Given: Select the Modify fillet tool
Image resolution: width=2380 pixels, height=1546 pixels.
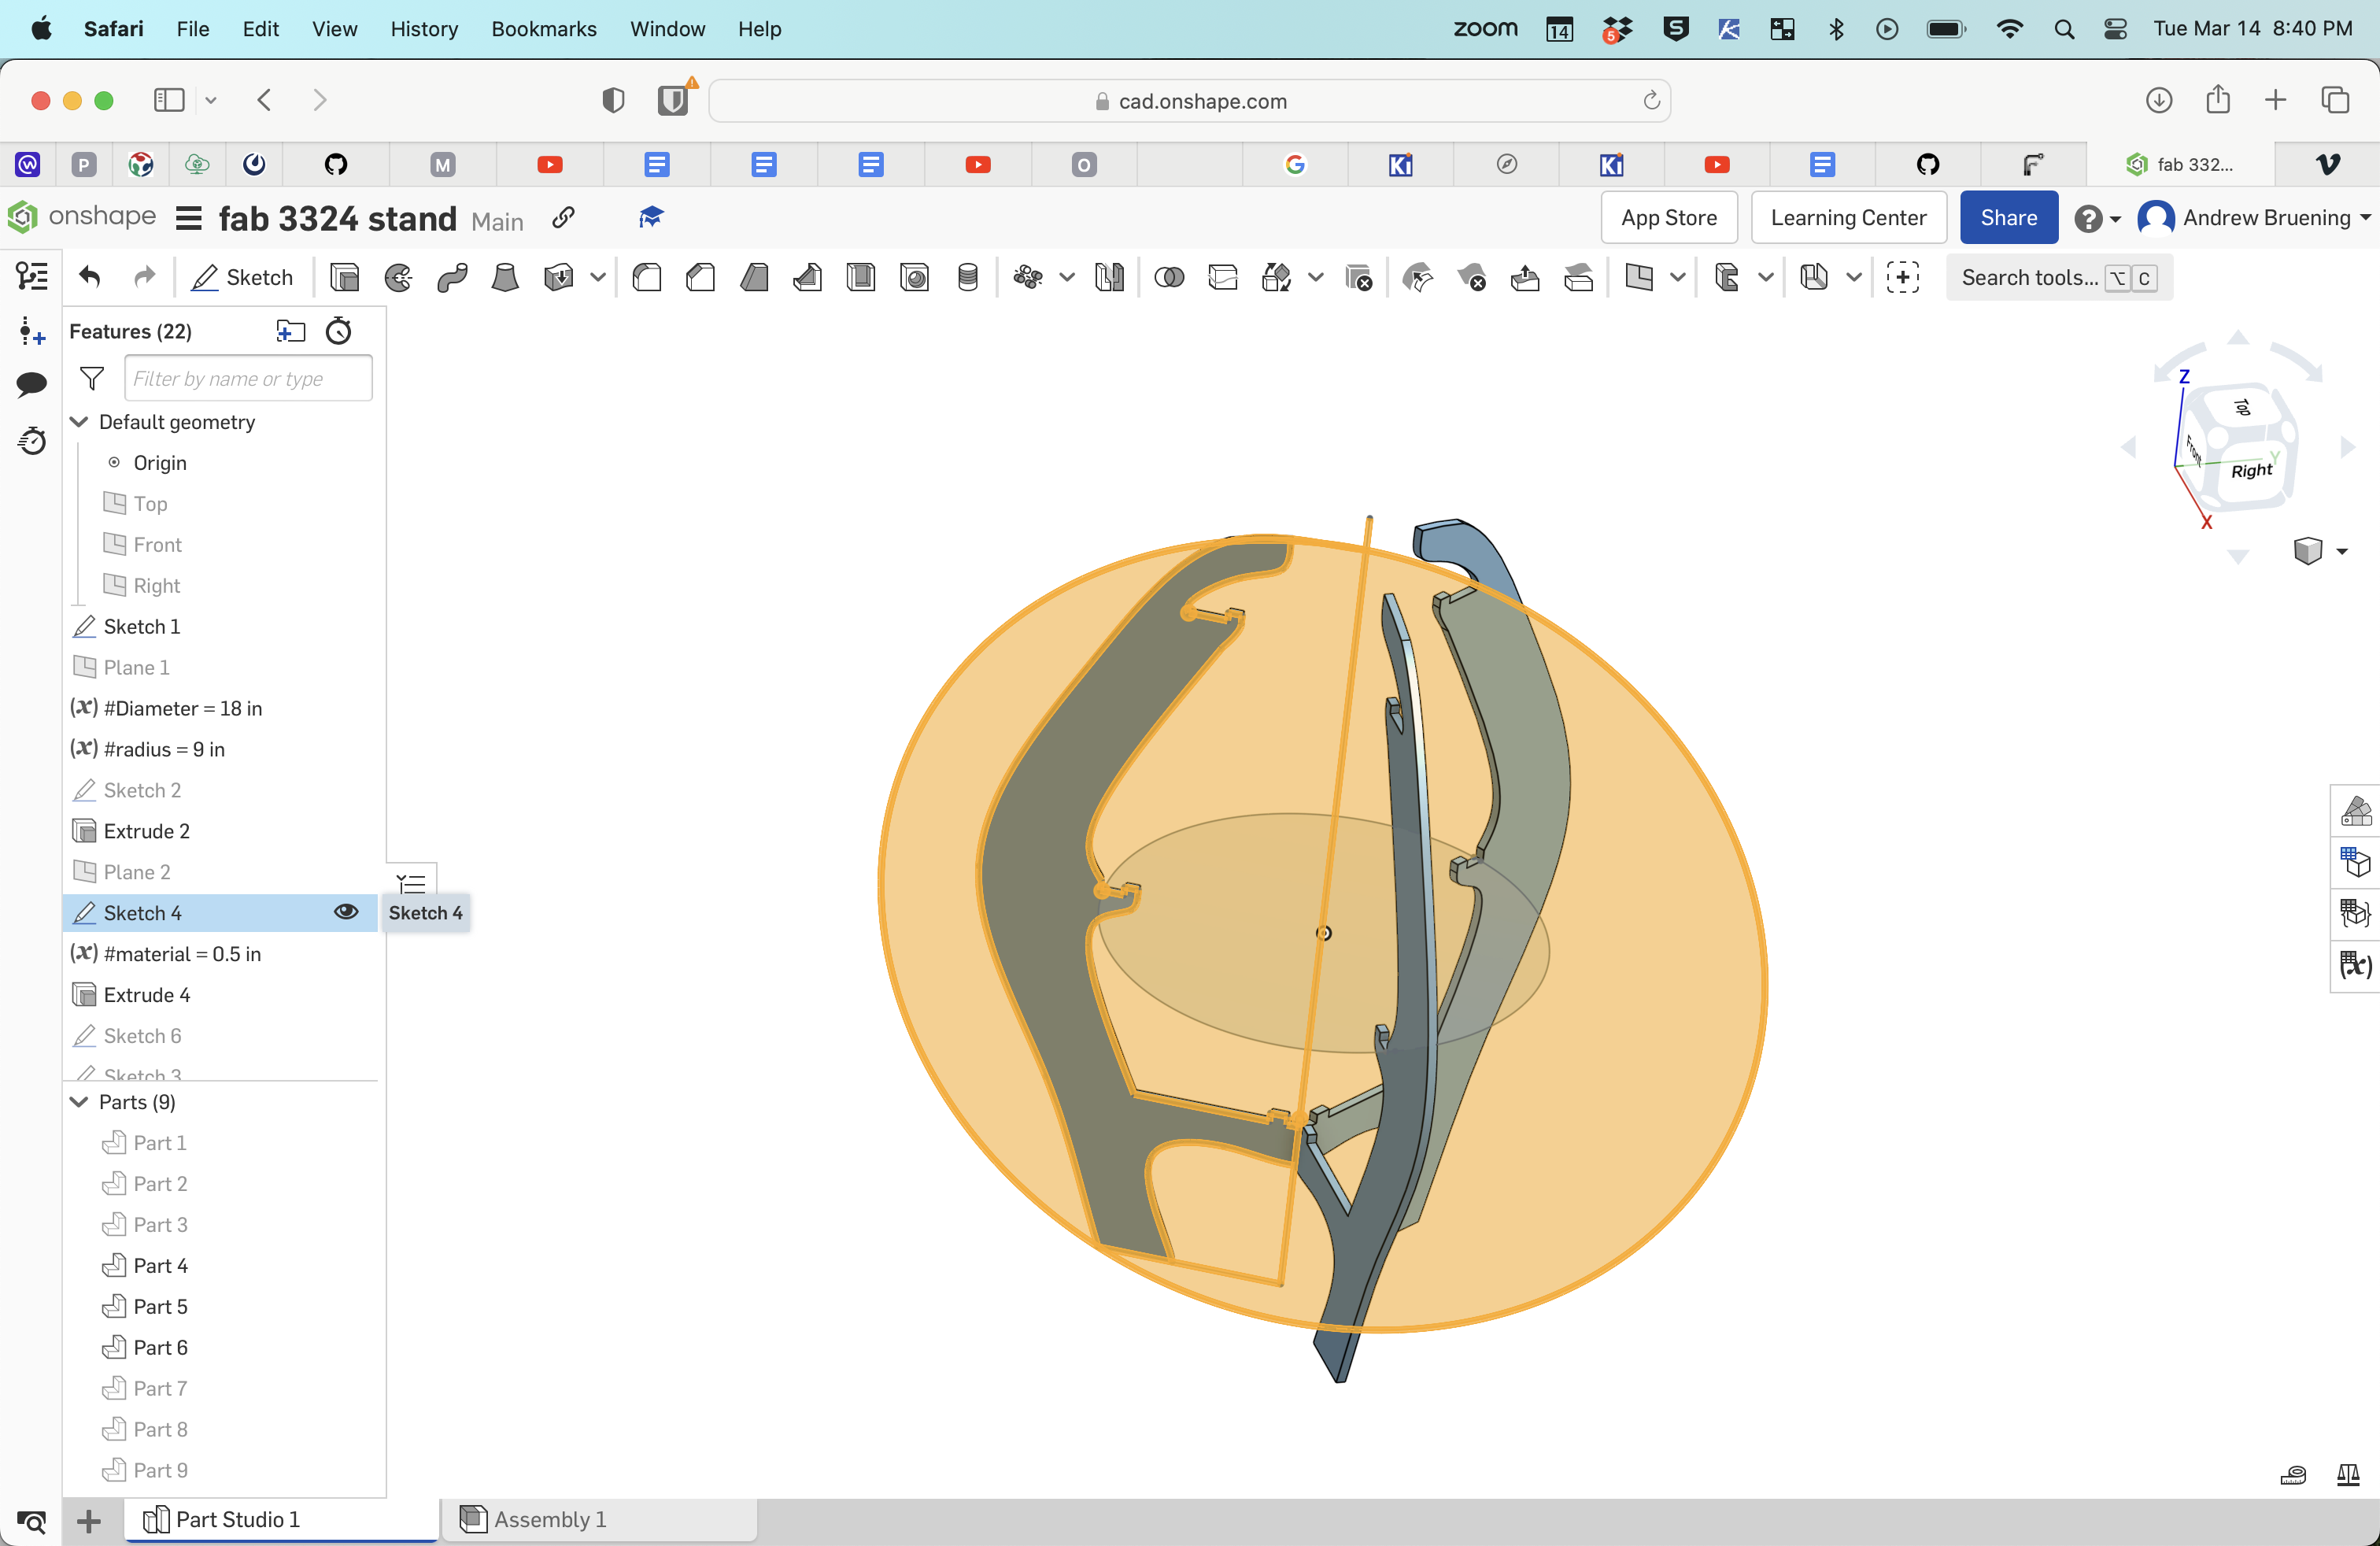Looking at the screenshot, I should click(x=1418, y=277).
